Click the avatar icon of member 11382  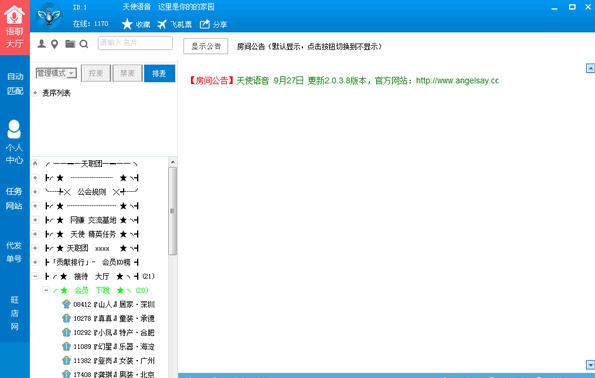pos(66,361)
